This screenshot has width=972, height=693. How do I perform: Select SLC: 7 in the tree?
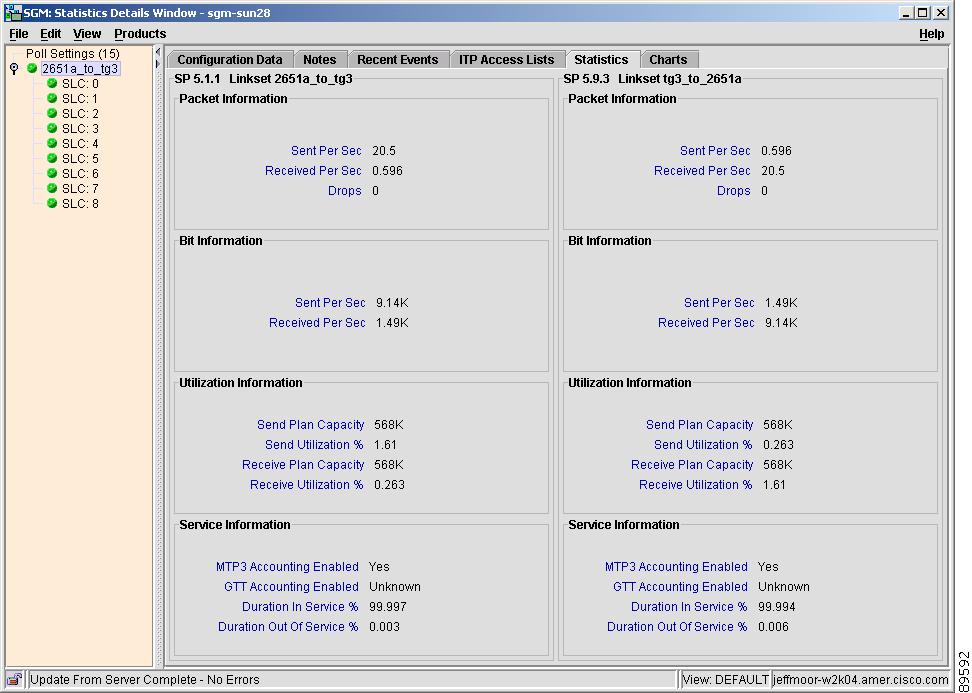pyautogui.click(x=80, y=188)
